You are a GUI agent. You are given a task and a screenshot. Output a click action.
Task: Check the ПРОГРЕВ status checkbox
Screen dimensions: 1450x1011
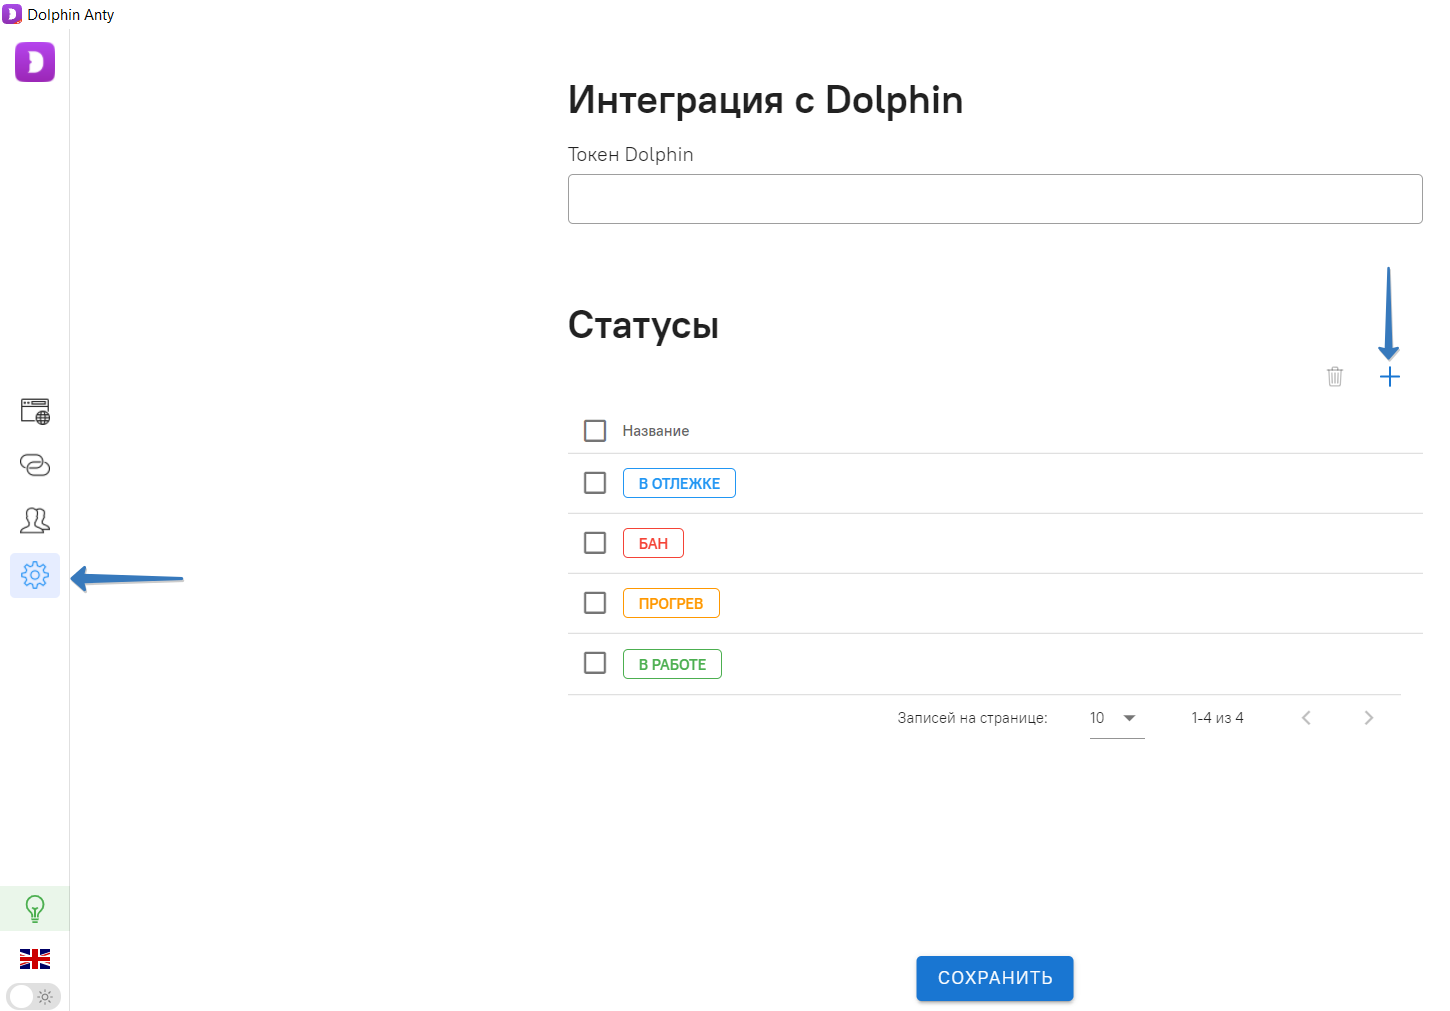595,603
